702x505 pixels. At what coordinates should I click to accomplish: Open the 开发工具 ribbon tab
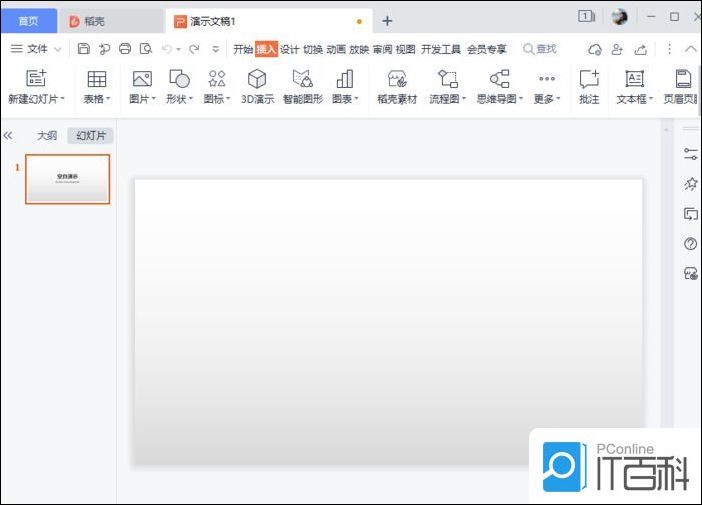click(441, 49)
